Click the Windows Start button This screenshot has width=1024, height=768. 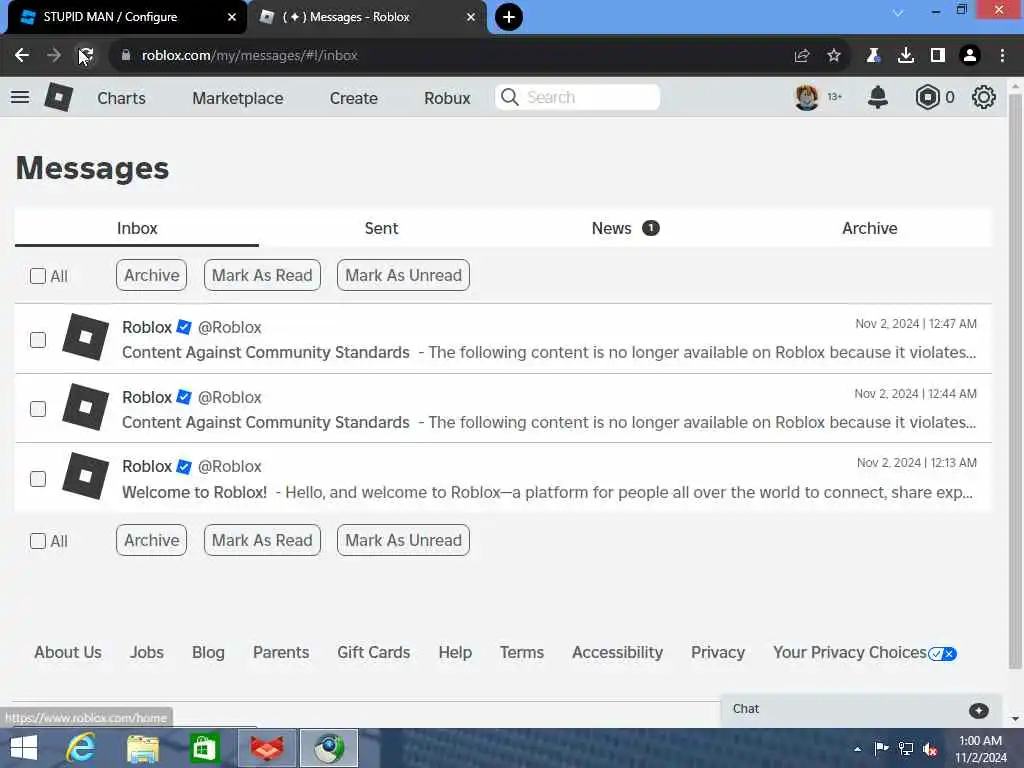pyautogui.click(x=24, y=748)
